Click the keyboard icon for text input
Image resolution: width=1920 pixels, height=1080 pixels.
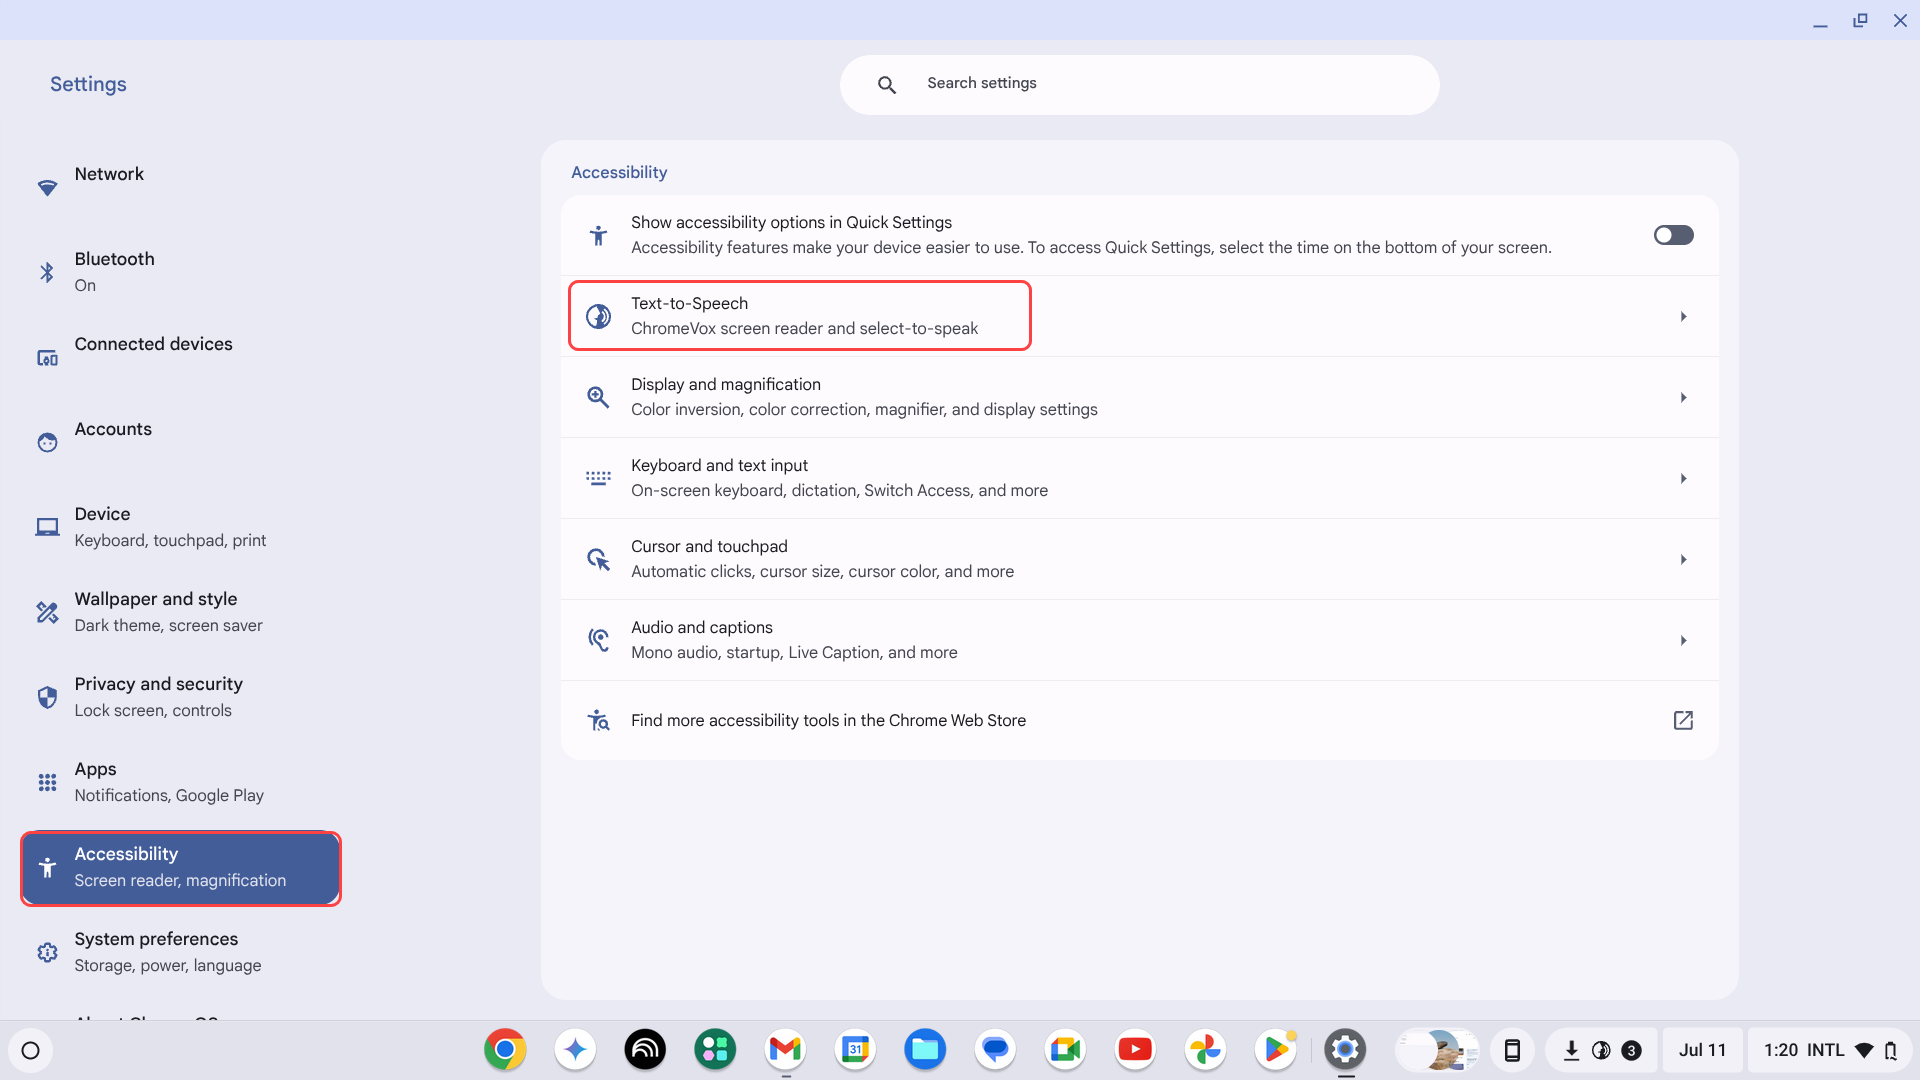(598, 478)
